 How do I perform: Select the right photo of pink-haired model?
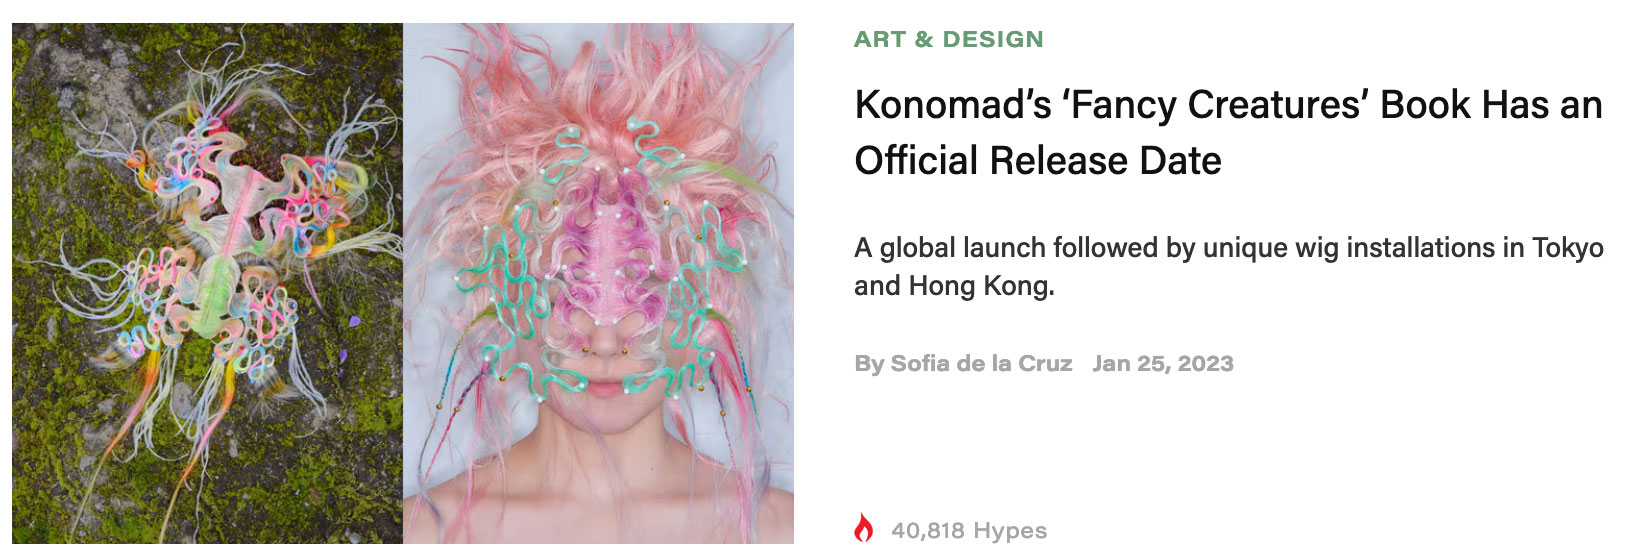(x=598, y=283)
